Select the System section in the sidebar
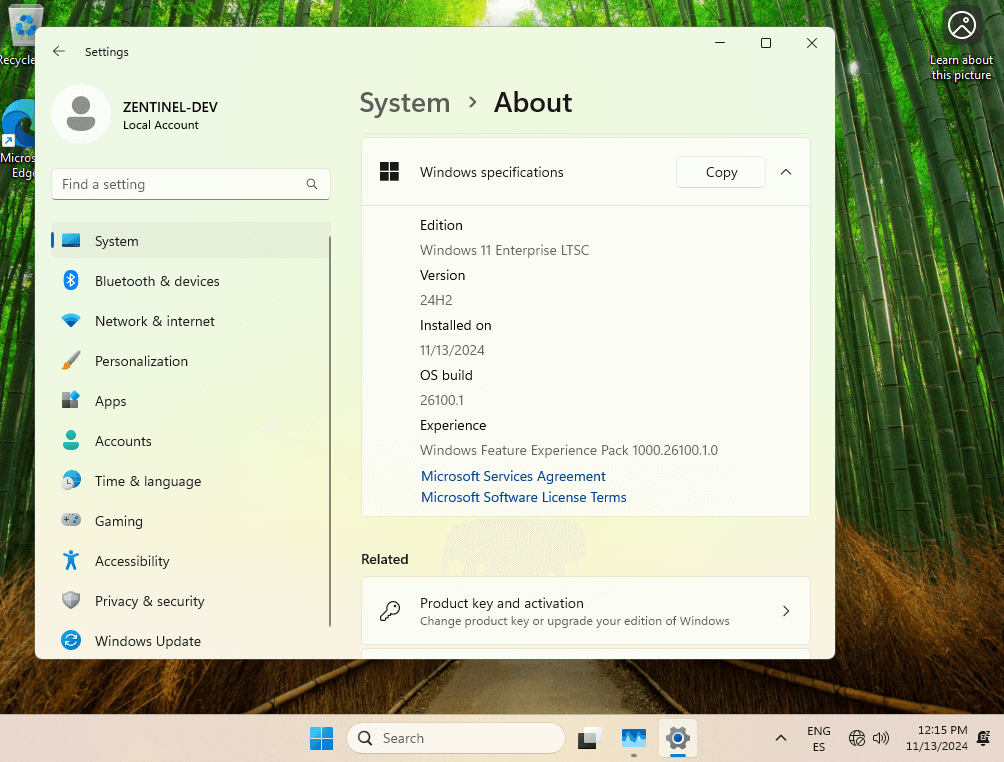 pyautogui.click(x=117, y=241)
